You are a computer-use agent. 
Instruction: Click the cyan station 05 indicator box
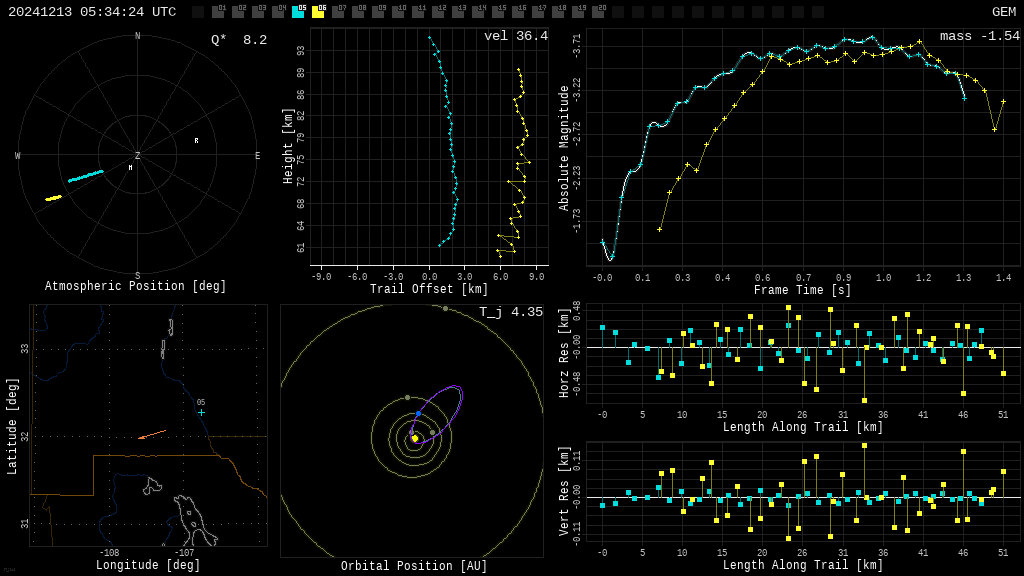298,12
